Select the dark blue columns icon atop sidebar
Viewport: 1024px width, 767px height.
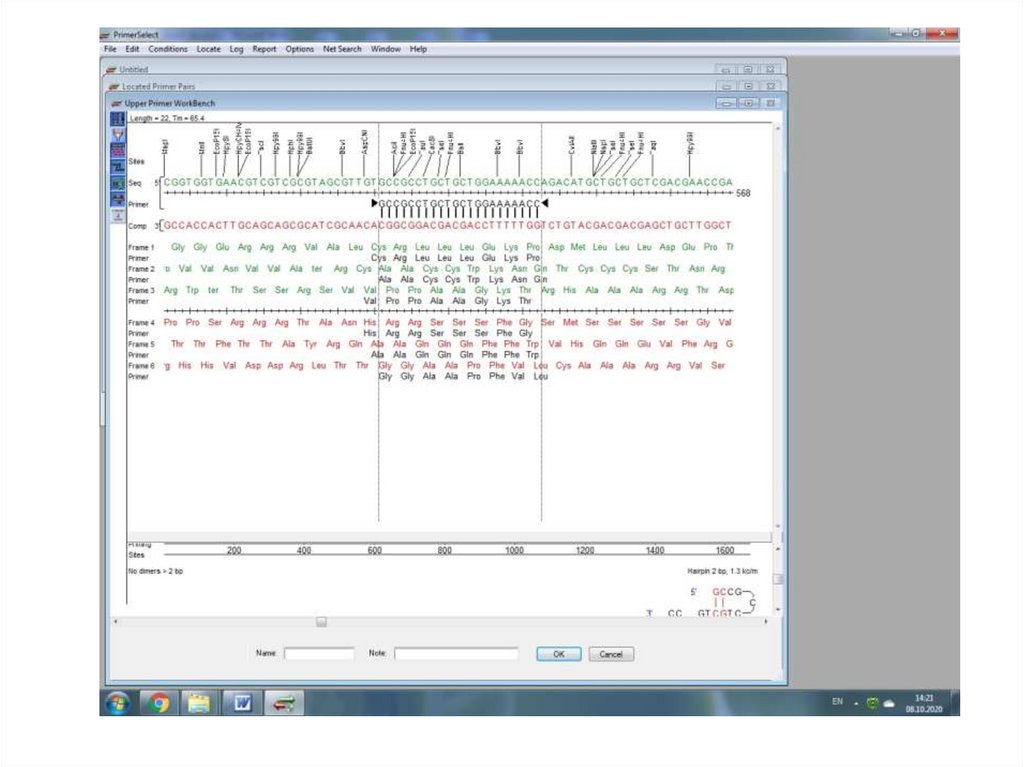[x=118, y=119]
